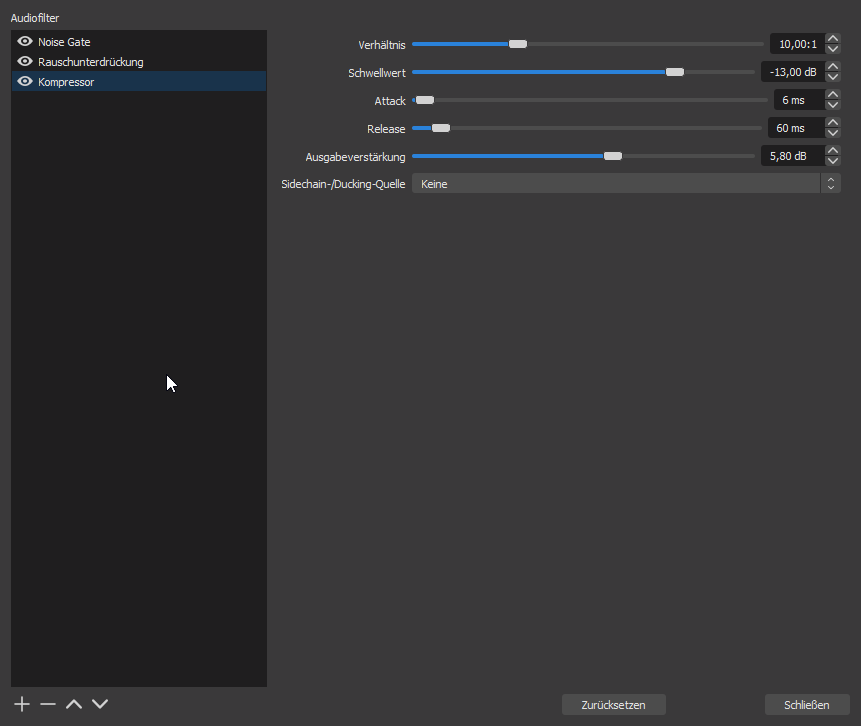This screenshot has width=861, height=726.
Task: Click the Verhältnis slider handle
Action: click(x=517, y=44)
